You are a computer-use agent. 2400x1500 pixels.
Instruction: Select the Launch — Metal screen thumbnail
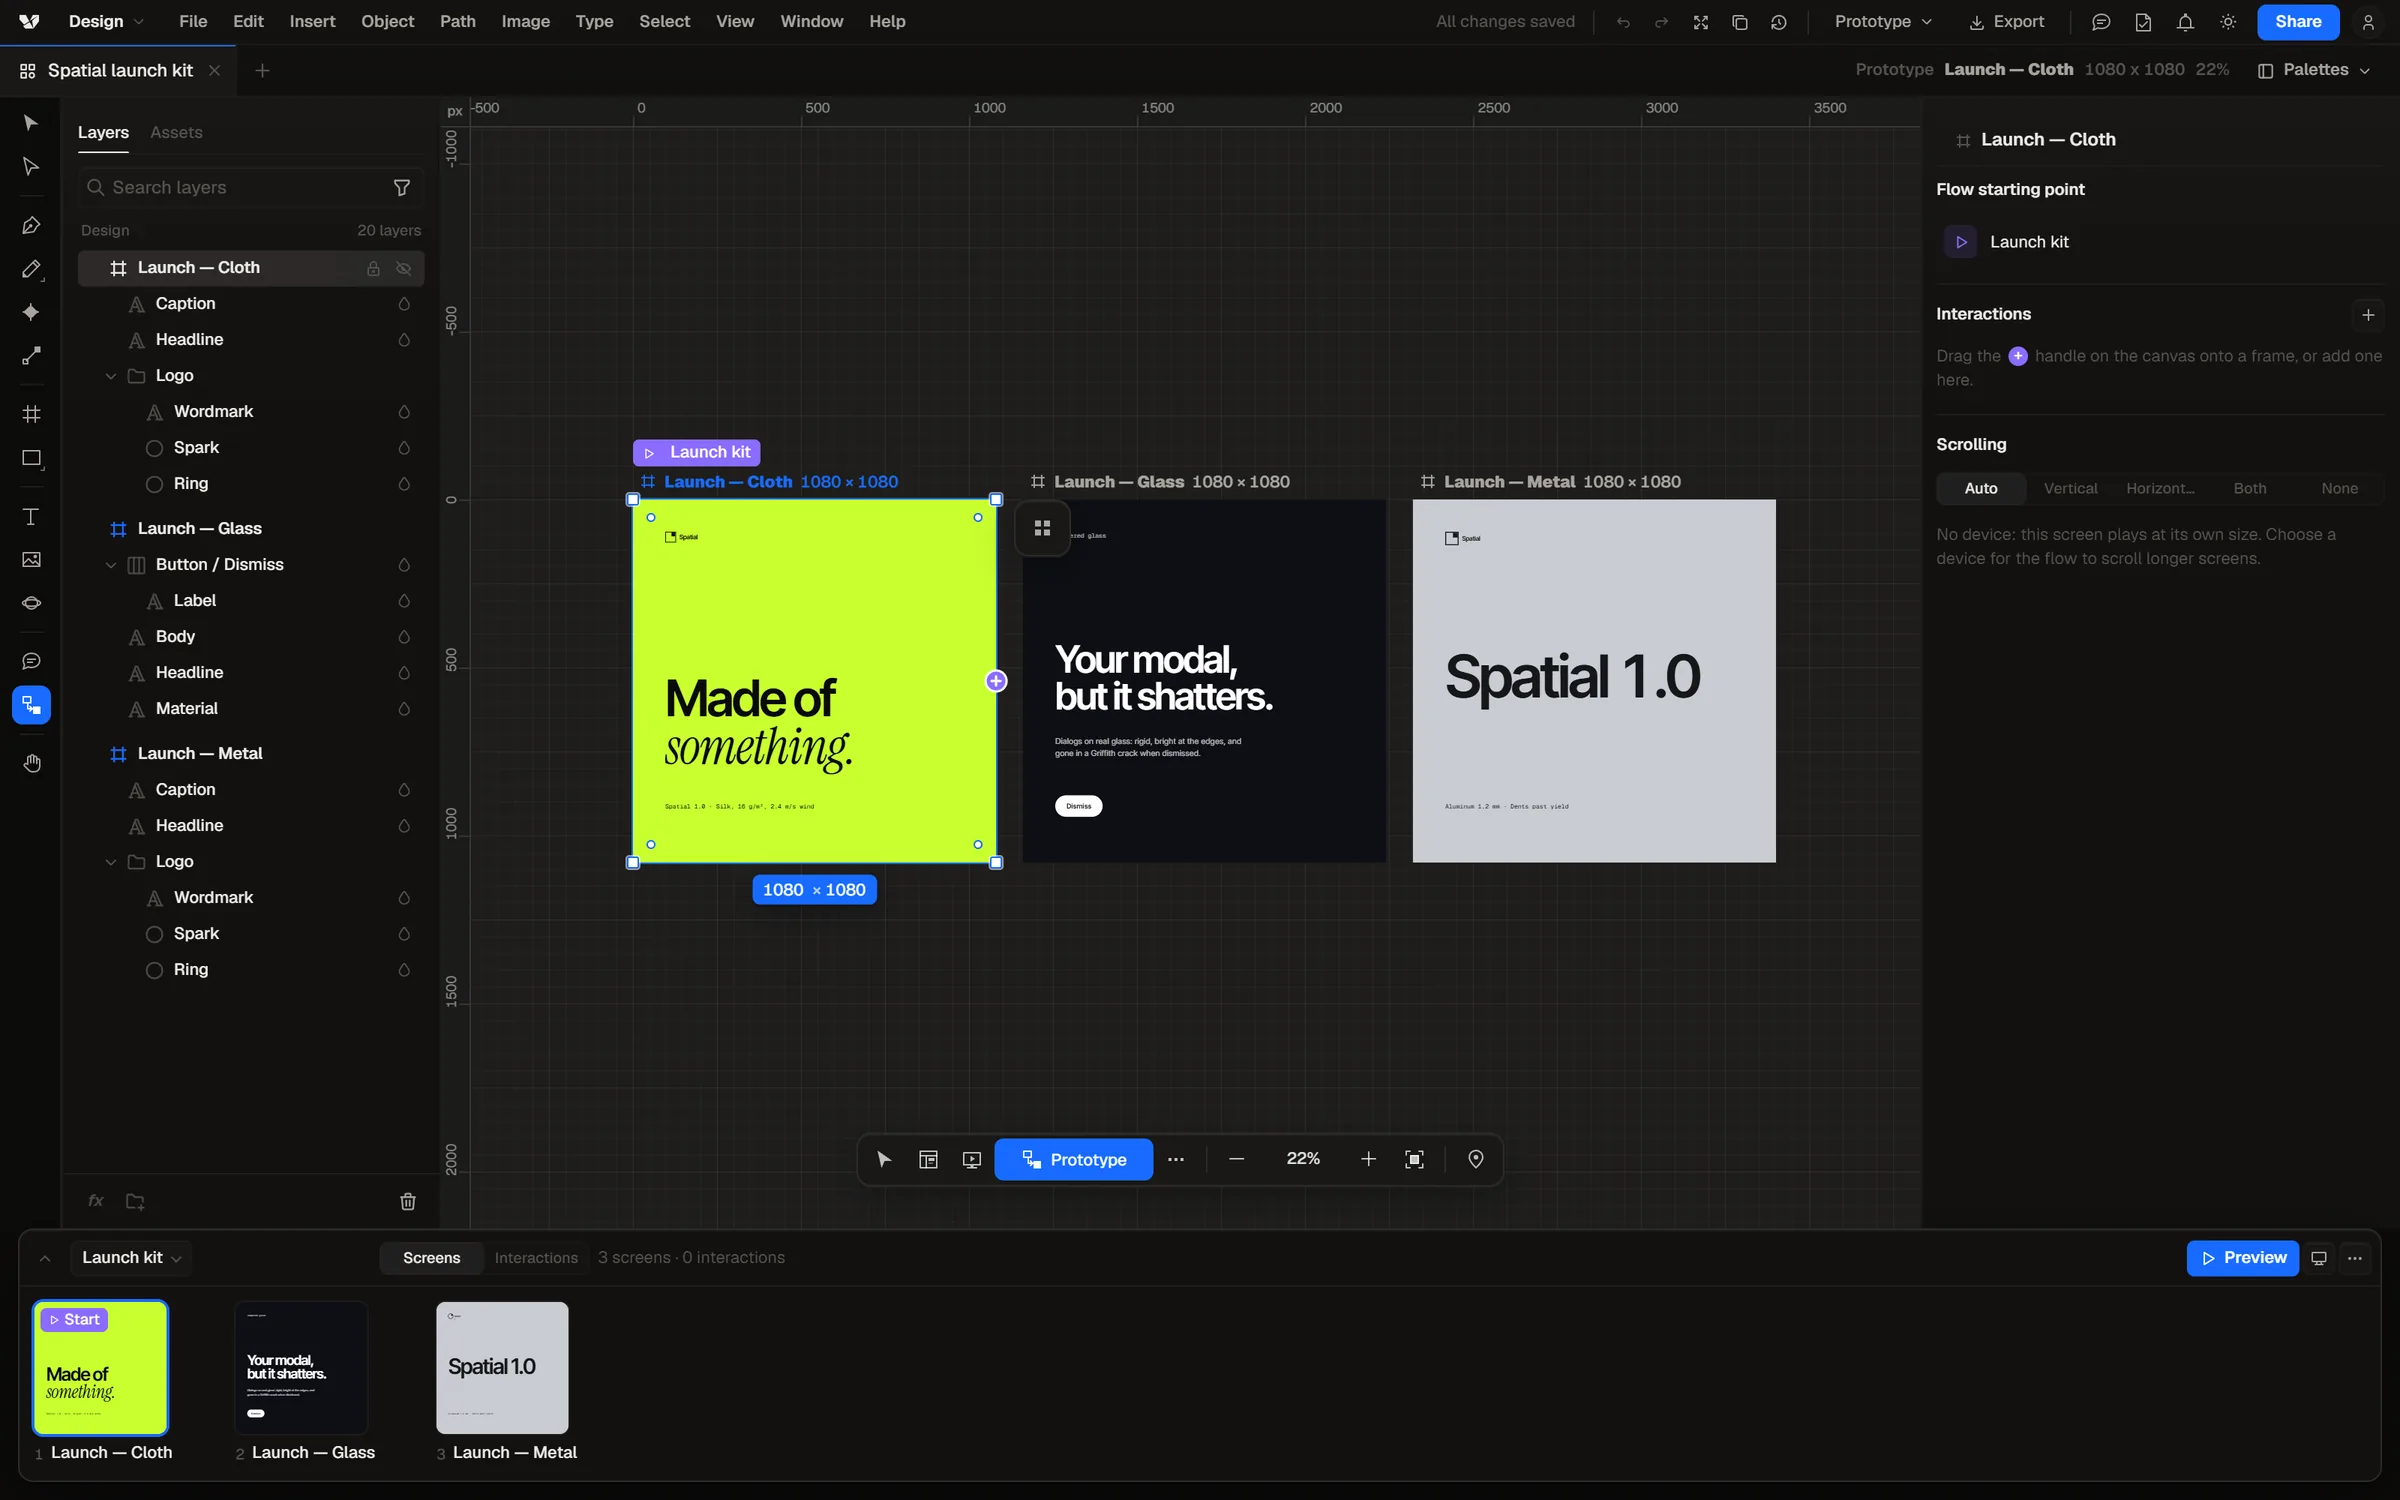click(502, 1368)
